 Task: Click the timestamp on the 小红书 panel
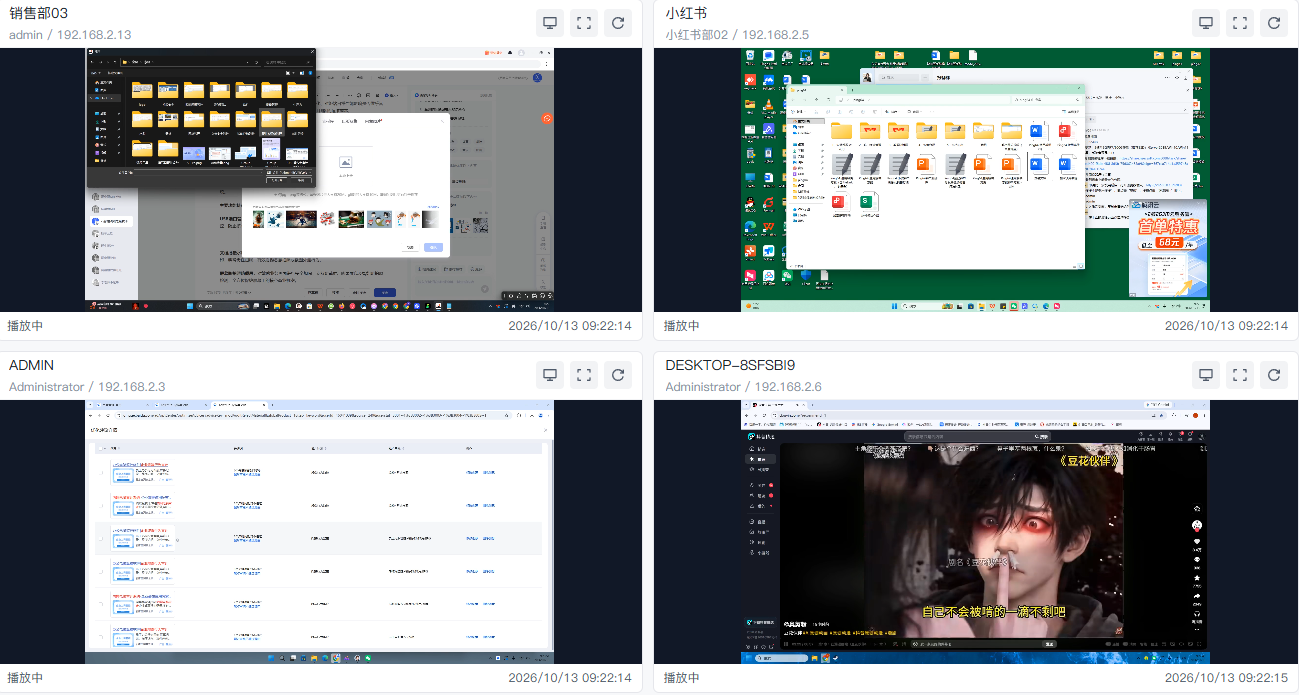coord(1226,326)
